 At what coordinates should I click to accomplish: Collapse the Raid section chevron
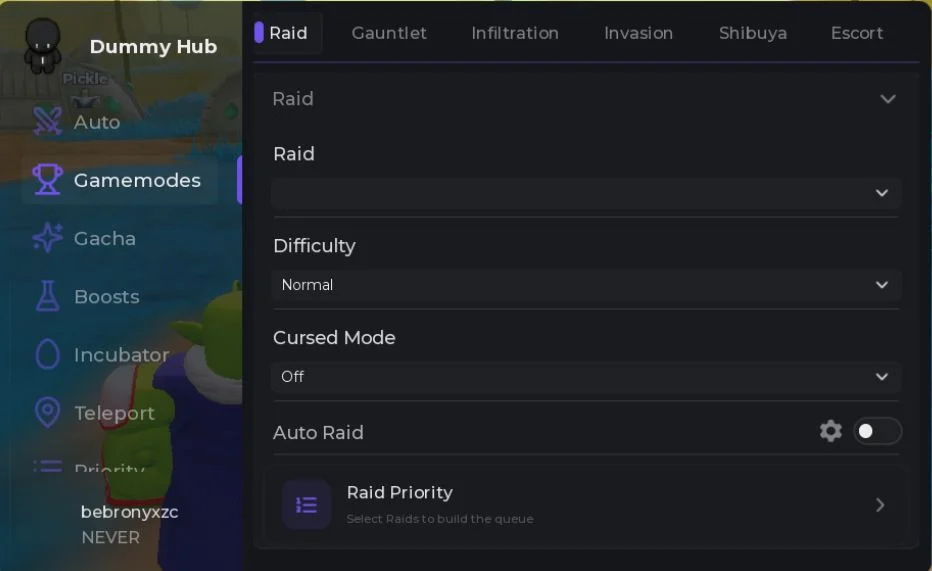click(x=887, y=99)
